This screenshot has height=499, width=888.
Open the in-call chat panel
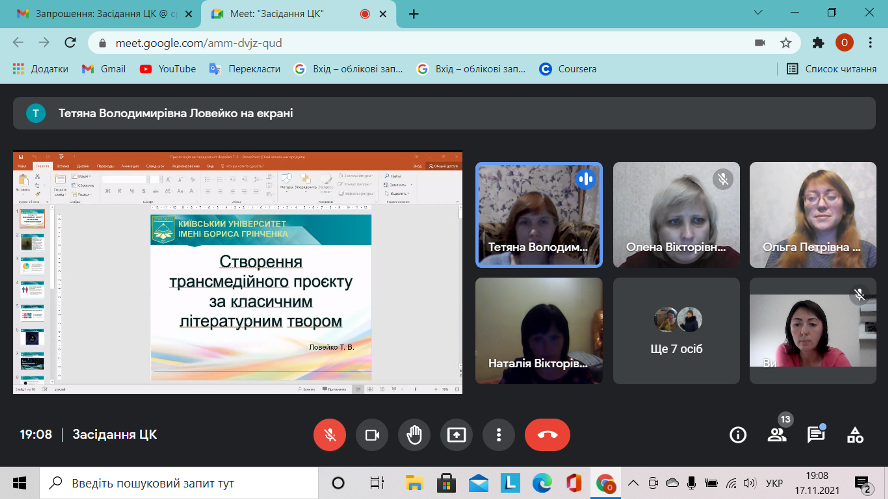pos(816,435)
